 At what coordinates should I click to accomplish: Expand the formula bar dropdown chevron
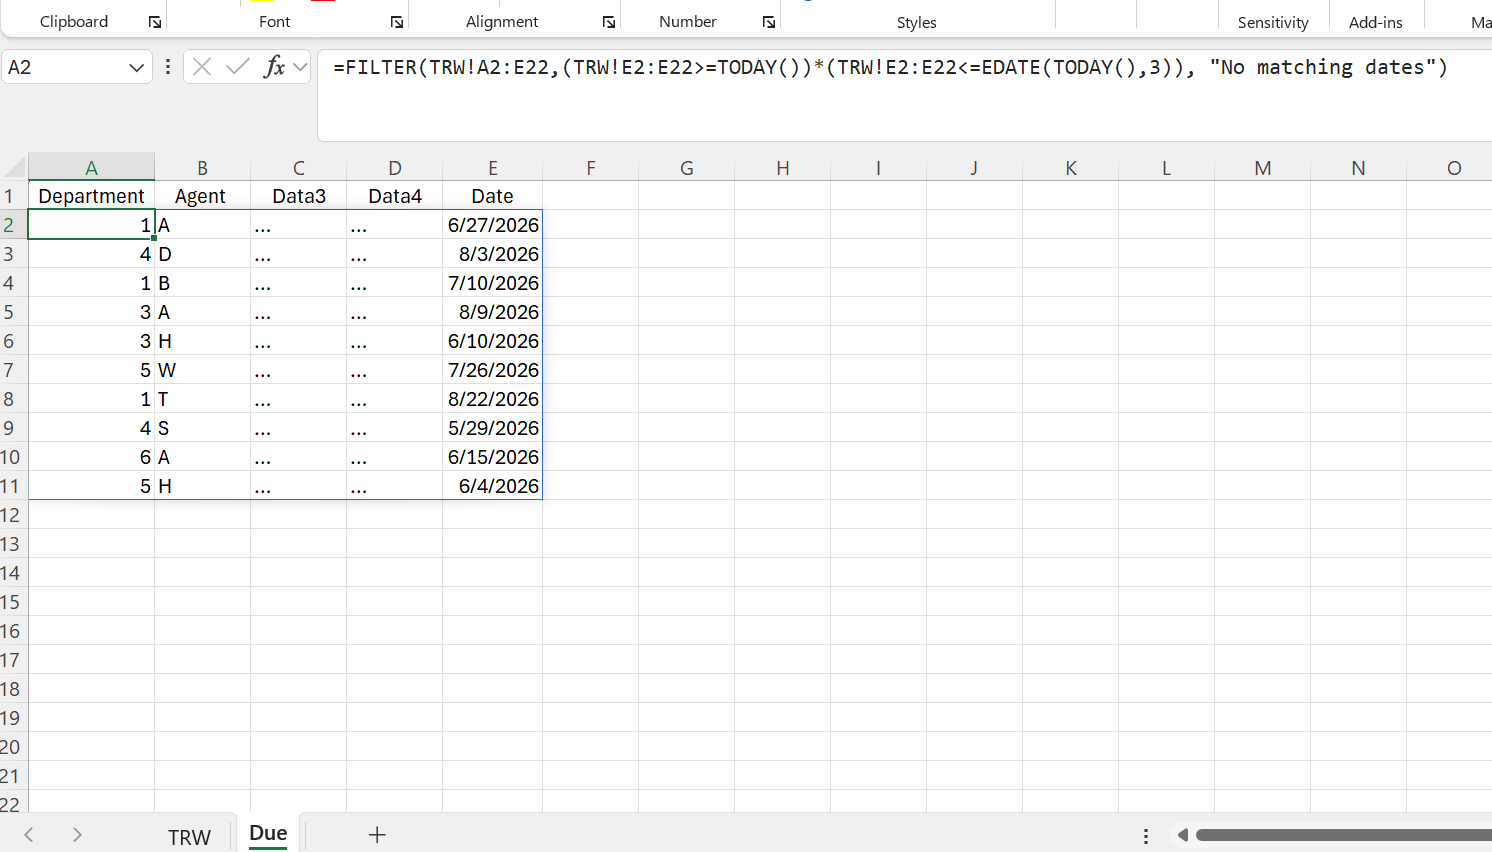[300, 67]
